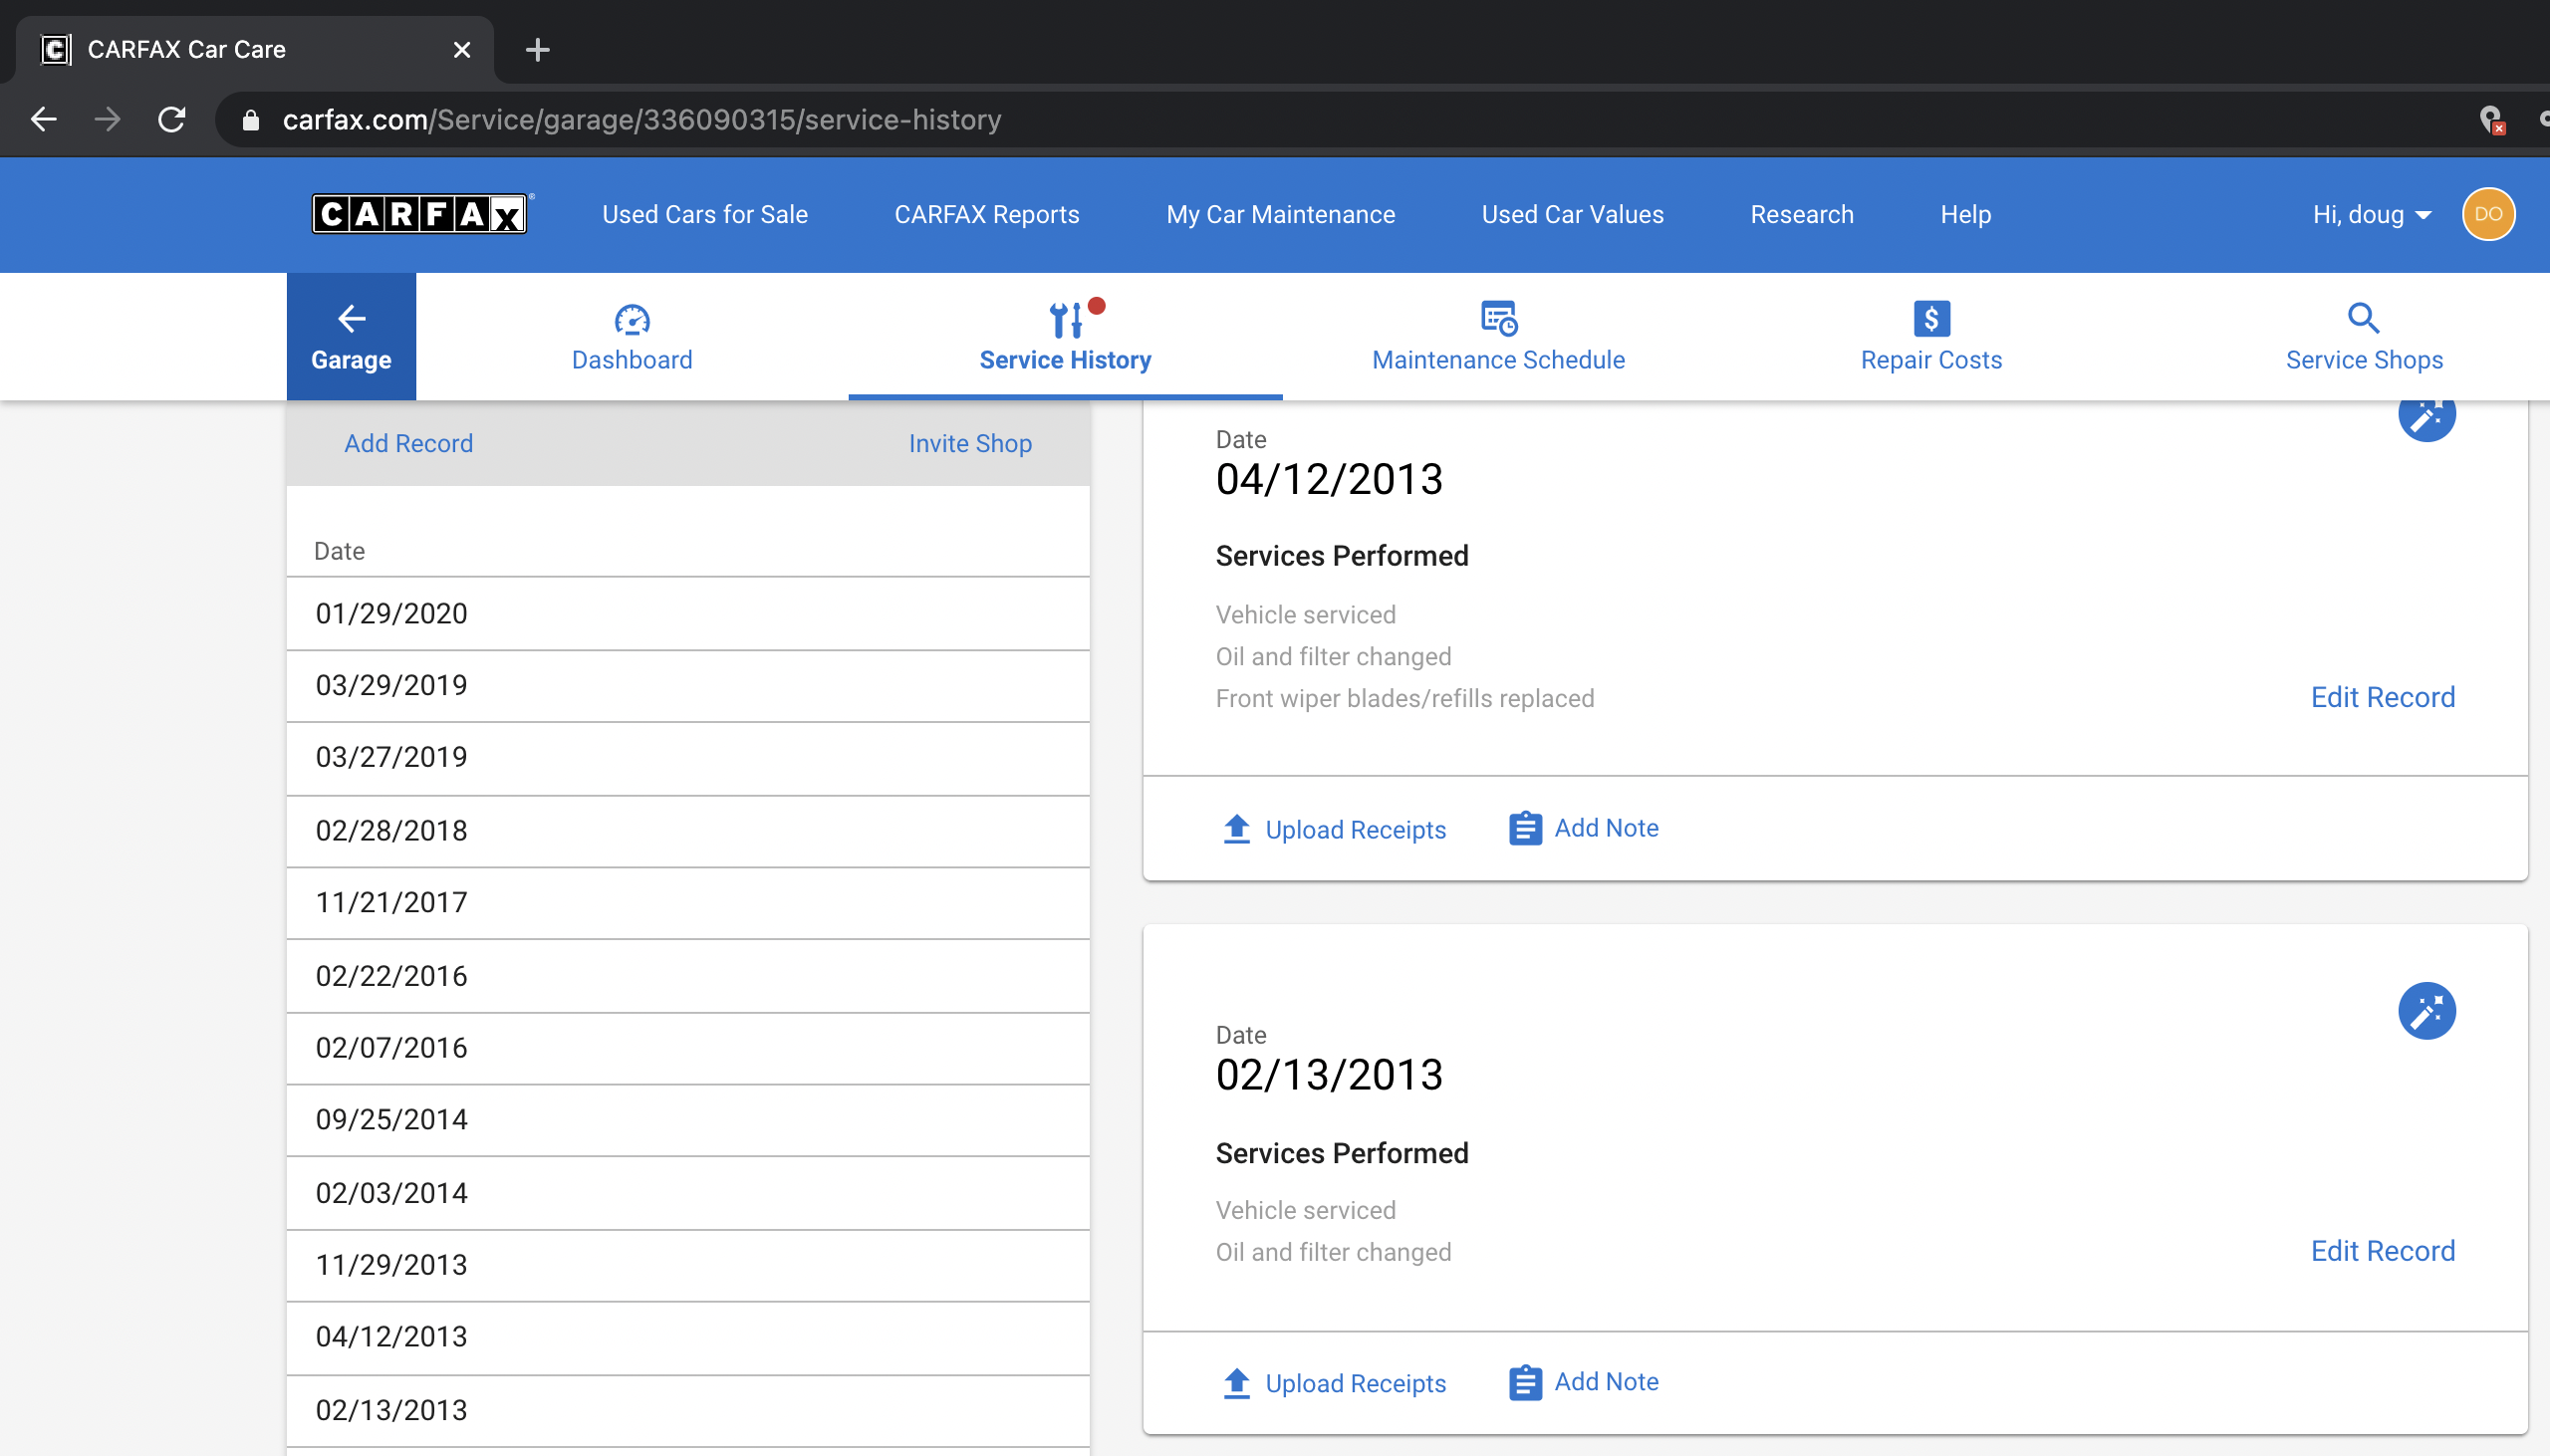This screenshot has width=2550, height=1456.
Task: Click upload arrow icon in 04/12/2013 record
Action: pyautogui.click(x=1237, y=828)
